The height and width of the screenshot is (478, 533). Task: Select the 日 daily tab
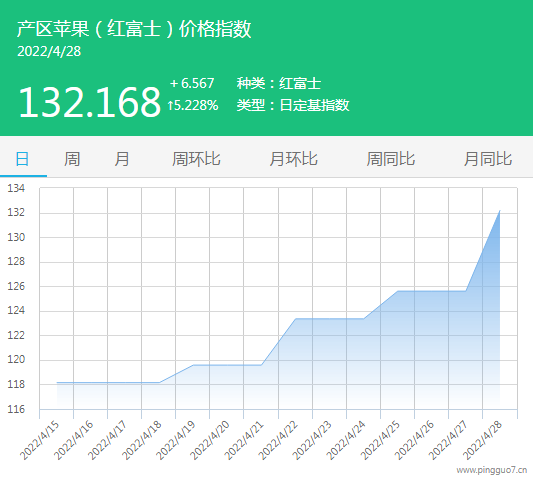pyautogui.click(x=22, y=159)
